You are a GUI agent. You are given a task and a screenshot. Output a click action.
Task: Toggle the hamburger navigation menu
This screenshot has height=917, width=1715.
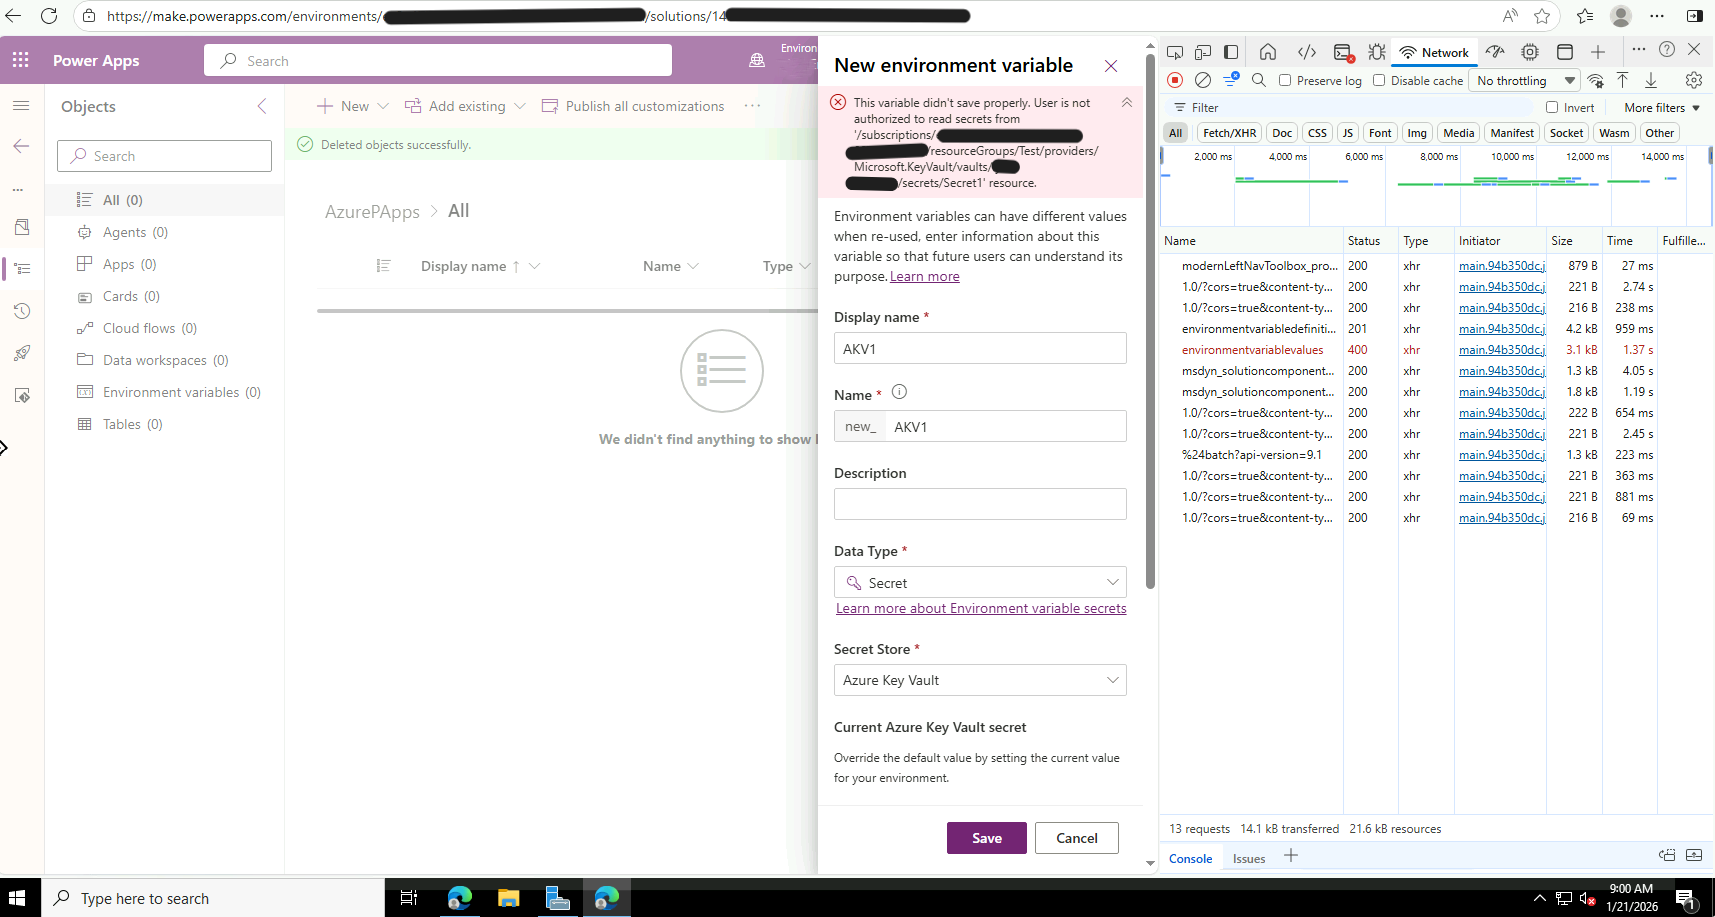[x=21, y=105]
